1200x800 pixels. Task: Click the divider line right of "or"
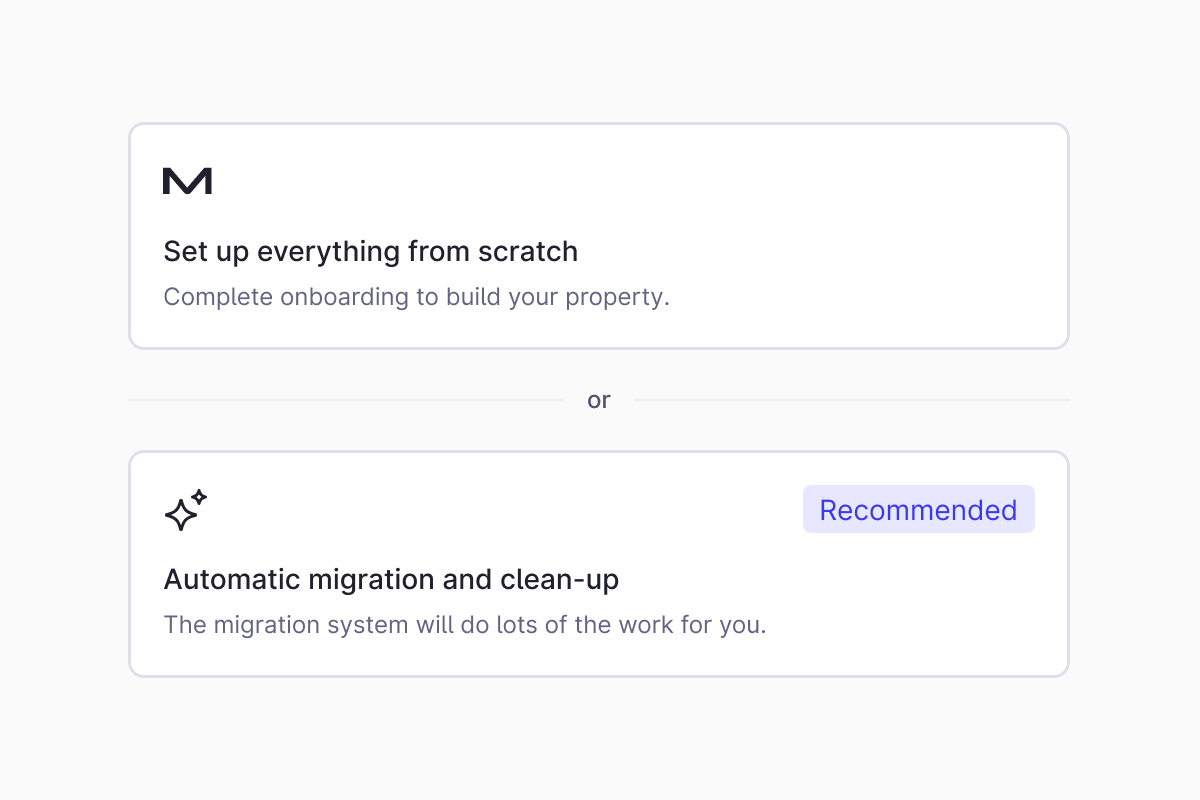tap(852, 400)
